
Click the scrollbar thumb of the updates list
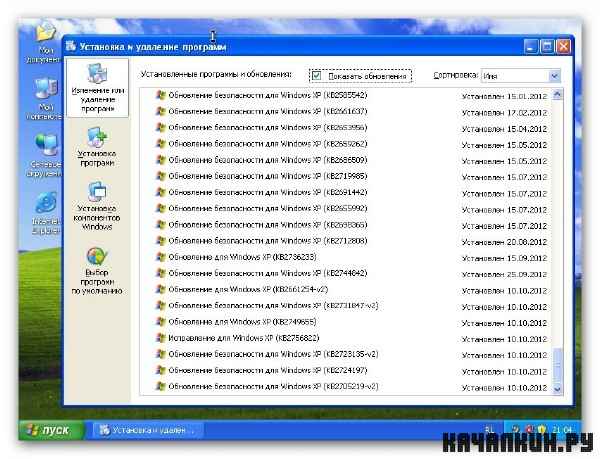557,365
